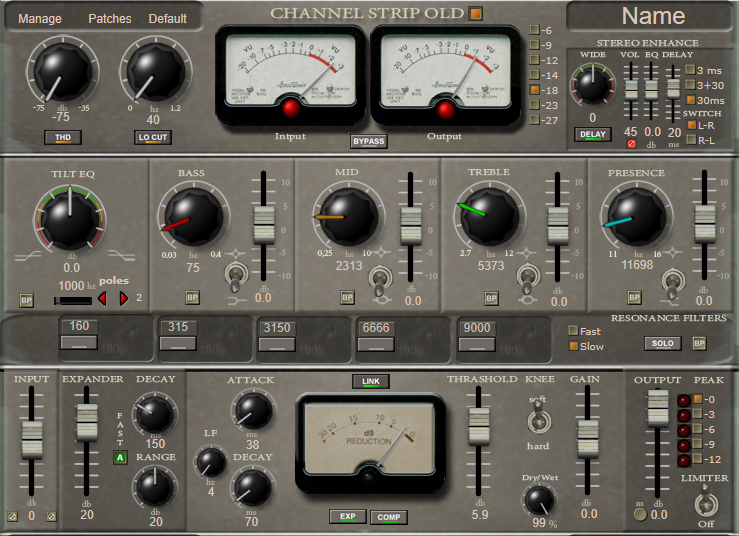Flip the Mid filter shape toggle switch
The height and width of the screenshot is (536, 739).
click(380, 280)
